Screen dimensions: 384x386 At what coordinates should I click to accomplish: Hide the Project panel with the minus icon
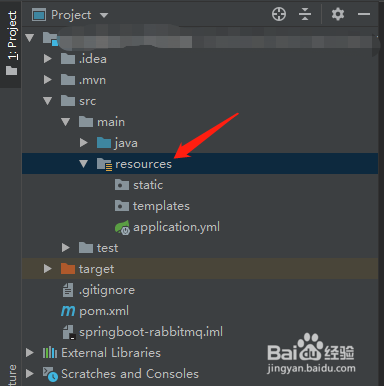click(x=364, y=14)
